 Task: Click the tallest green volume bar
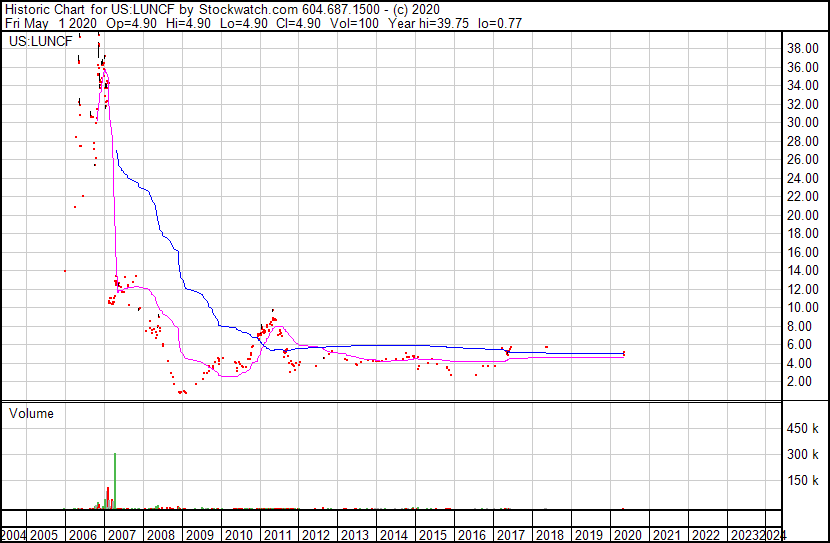[115, 480]
